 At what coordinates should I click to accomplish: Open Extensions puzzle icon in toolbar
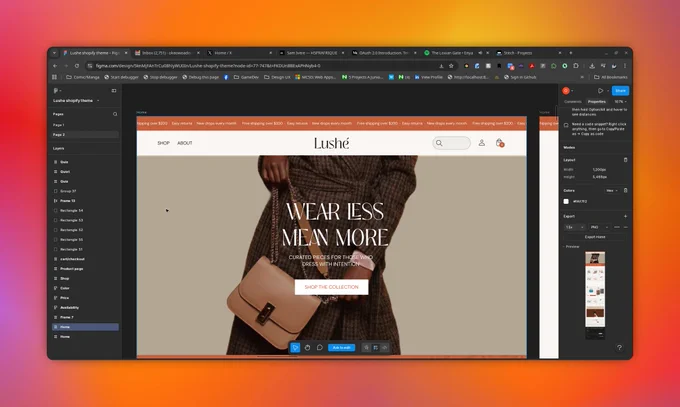[575, 66]
